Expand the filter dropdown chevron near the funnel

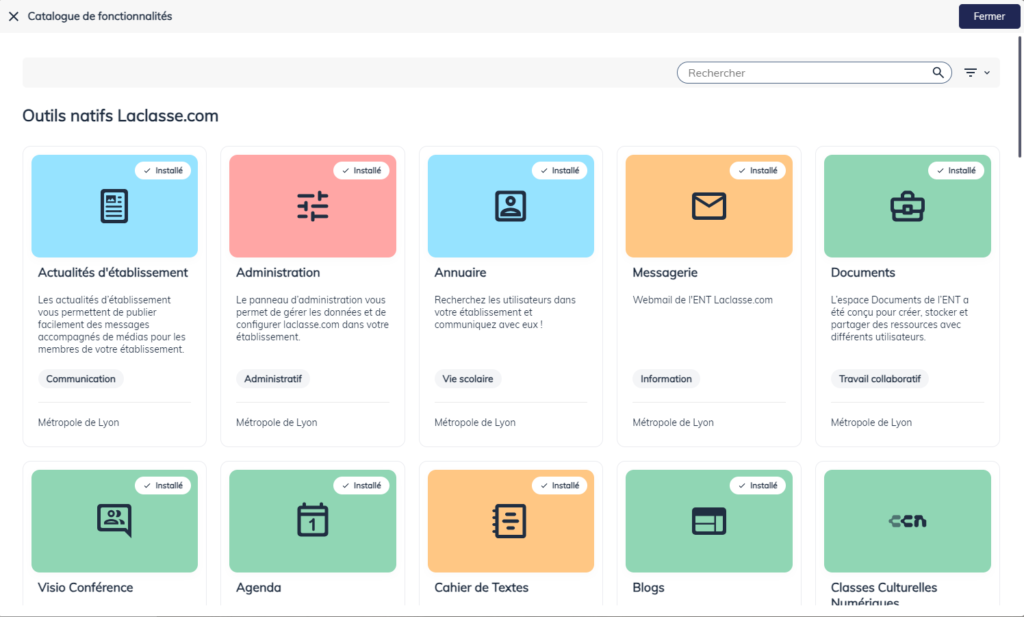click(989, 72)
